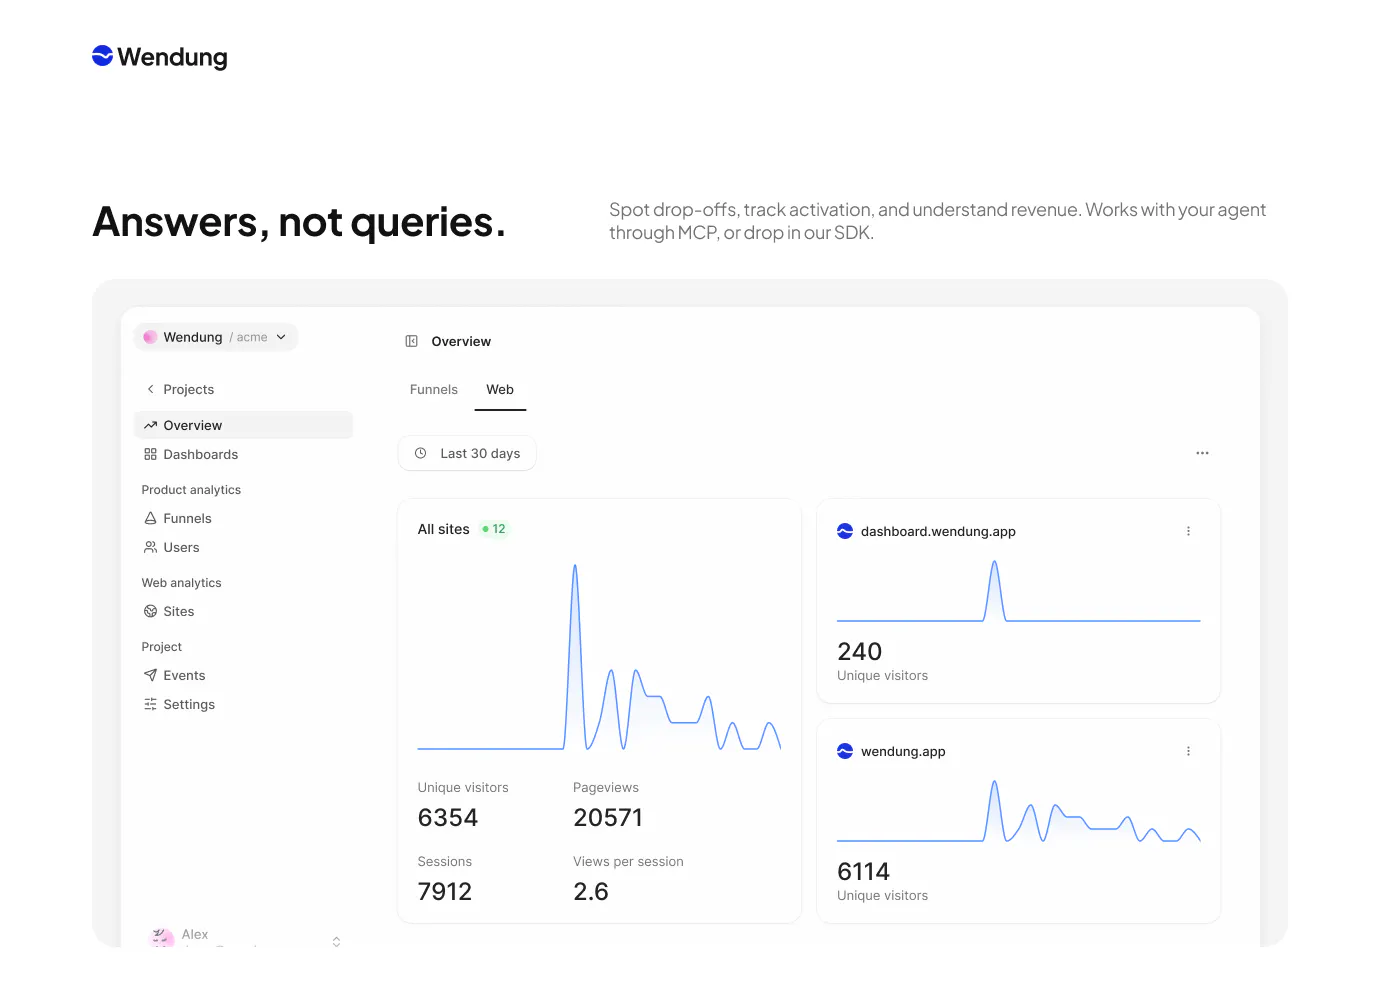Open the options menu for the wendung.app card

1188,751
